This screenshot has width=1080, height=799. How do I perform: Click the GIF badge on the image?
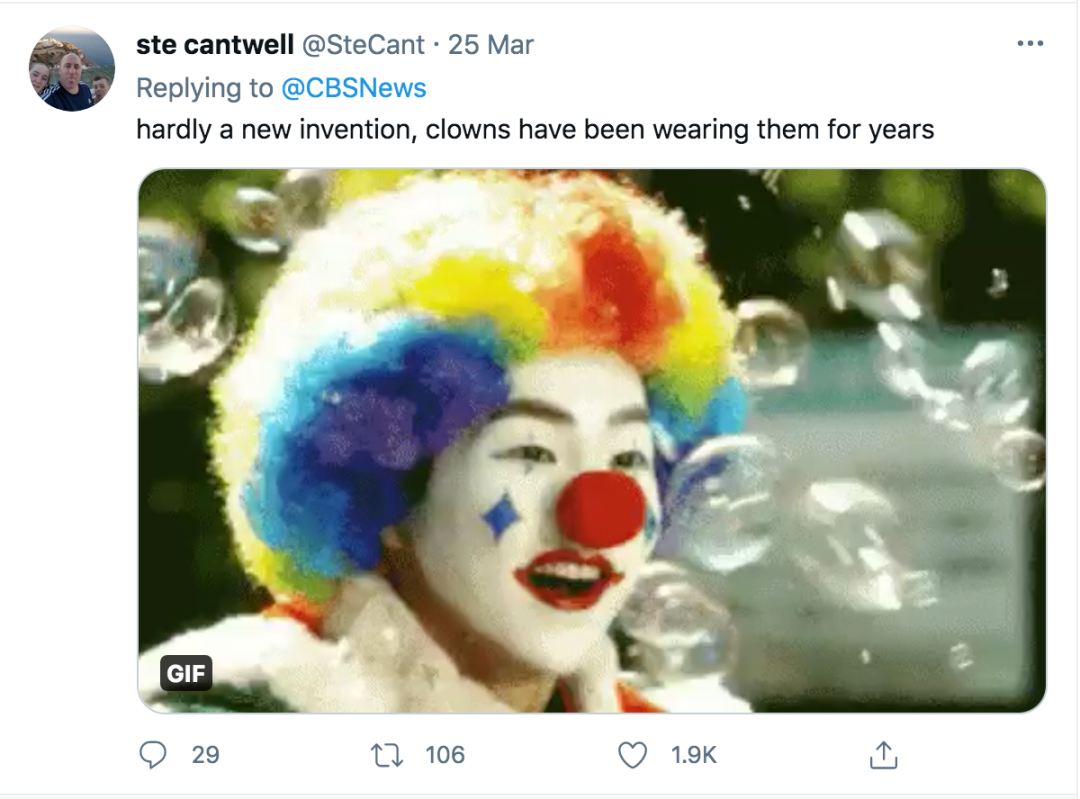tap(186, 673)
